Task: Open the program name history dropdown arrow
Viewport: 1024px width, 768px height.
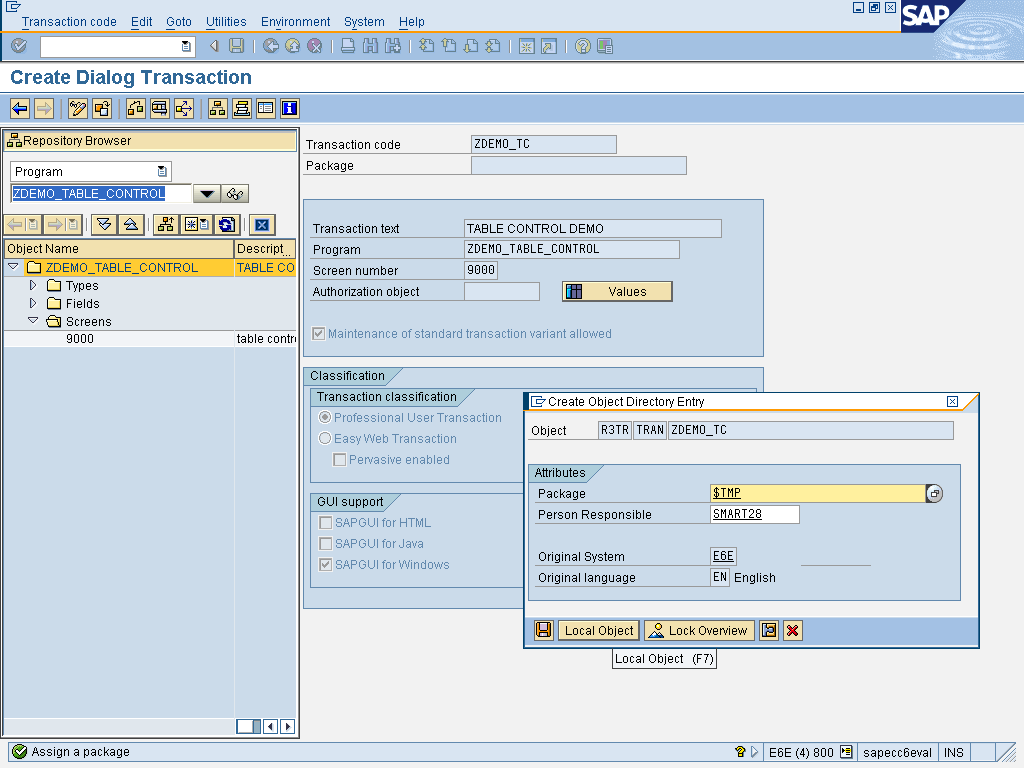Action: click(x=206, y=193)
